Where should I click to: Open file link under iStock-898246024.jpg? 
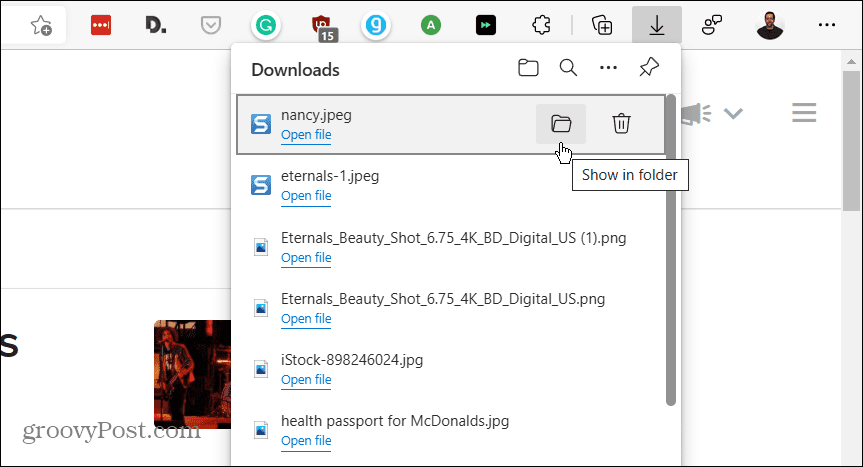(x=306, y=380)
